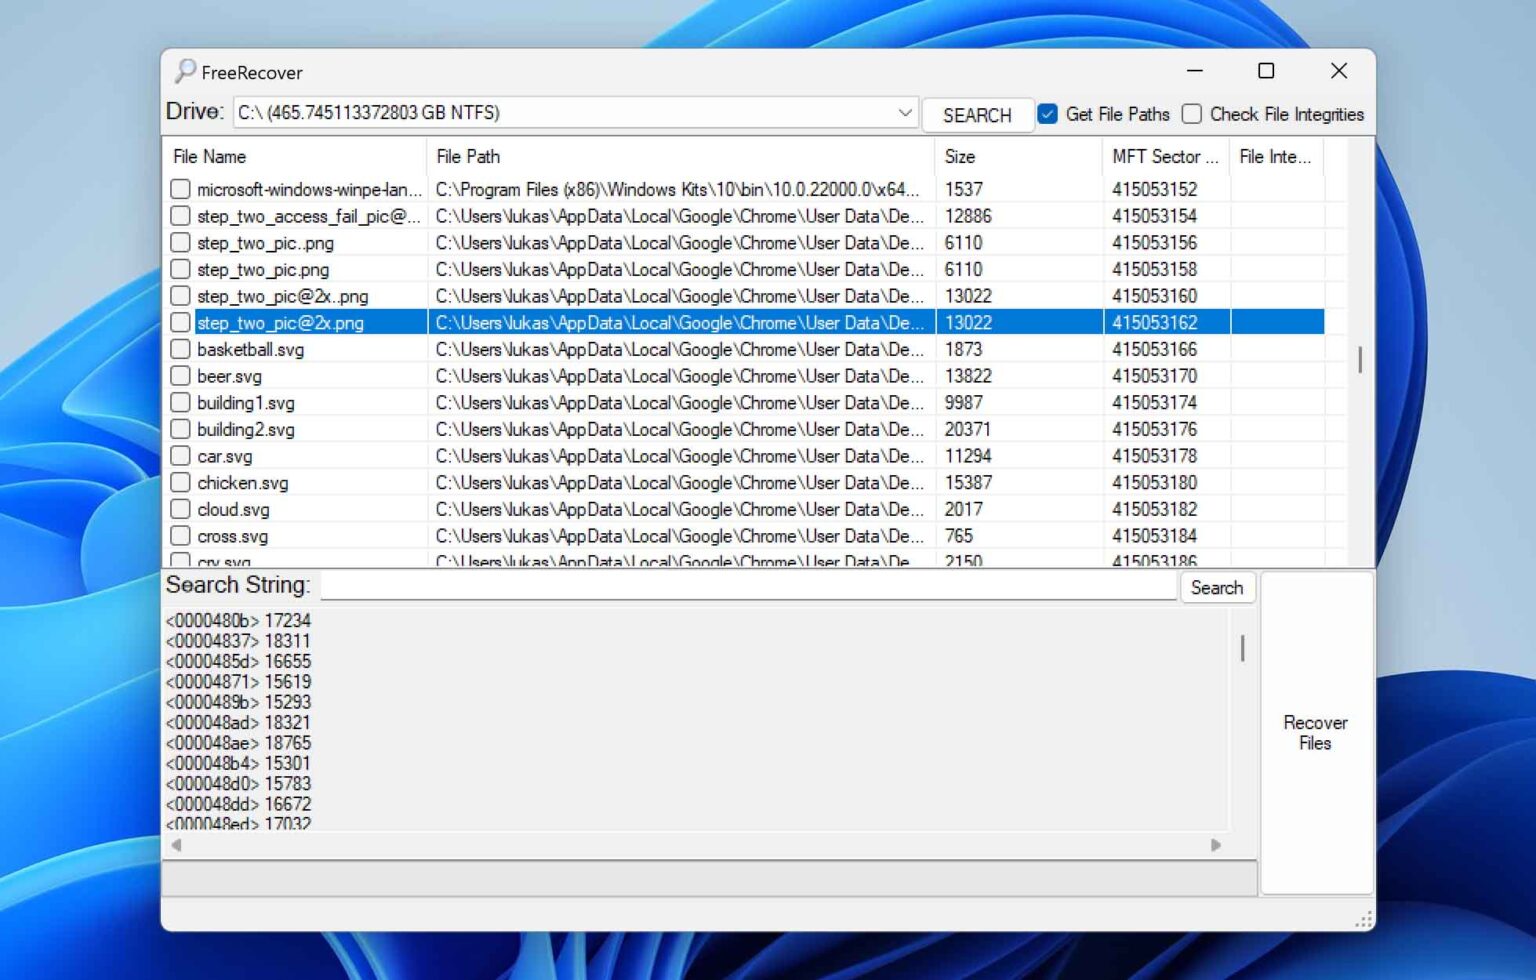Viewport: 1536px width, 980px height.
Task: Click the file list vertical scrollbar thumb
Action: coord(1359,360)
